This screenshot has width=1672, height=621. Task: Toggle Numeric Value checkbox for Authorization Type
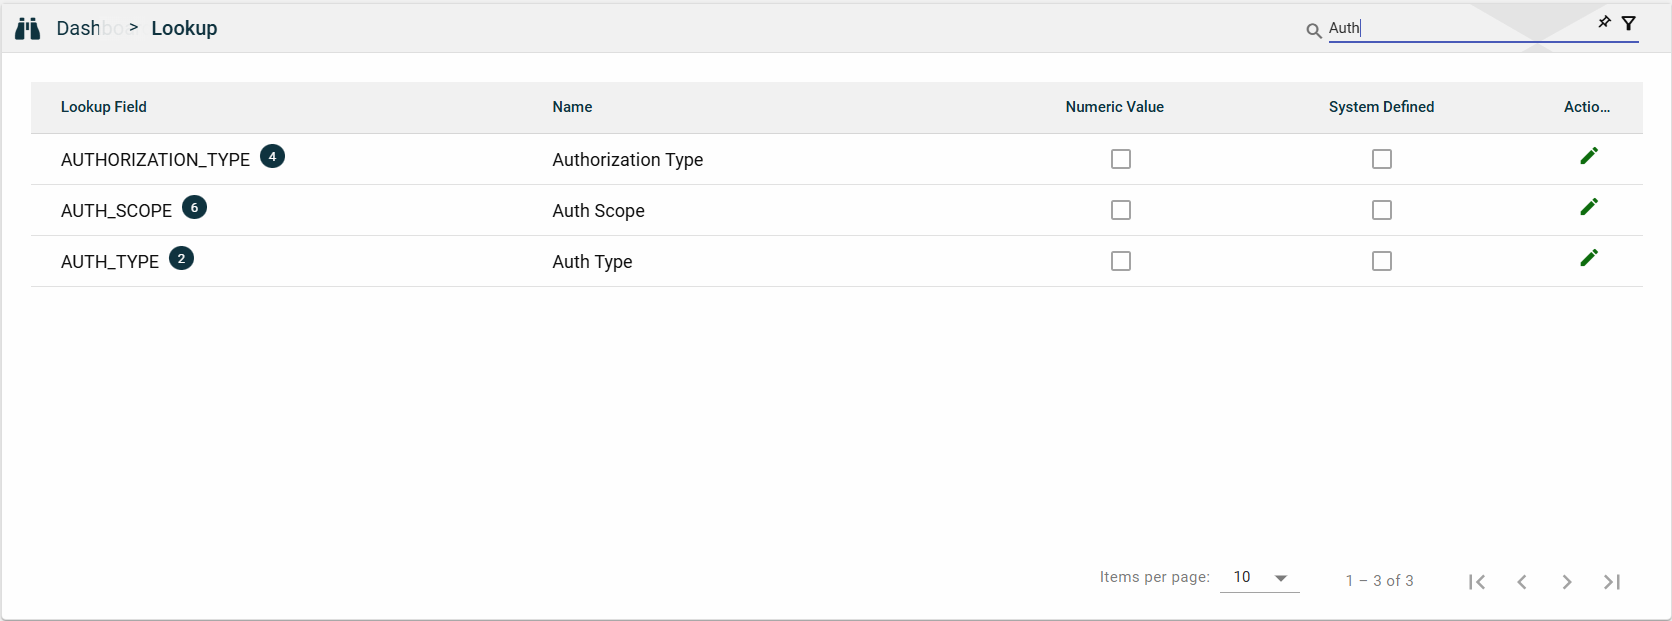(x=1121, y=159)
